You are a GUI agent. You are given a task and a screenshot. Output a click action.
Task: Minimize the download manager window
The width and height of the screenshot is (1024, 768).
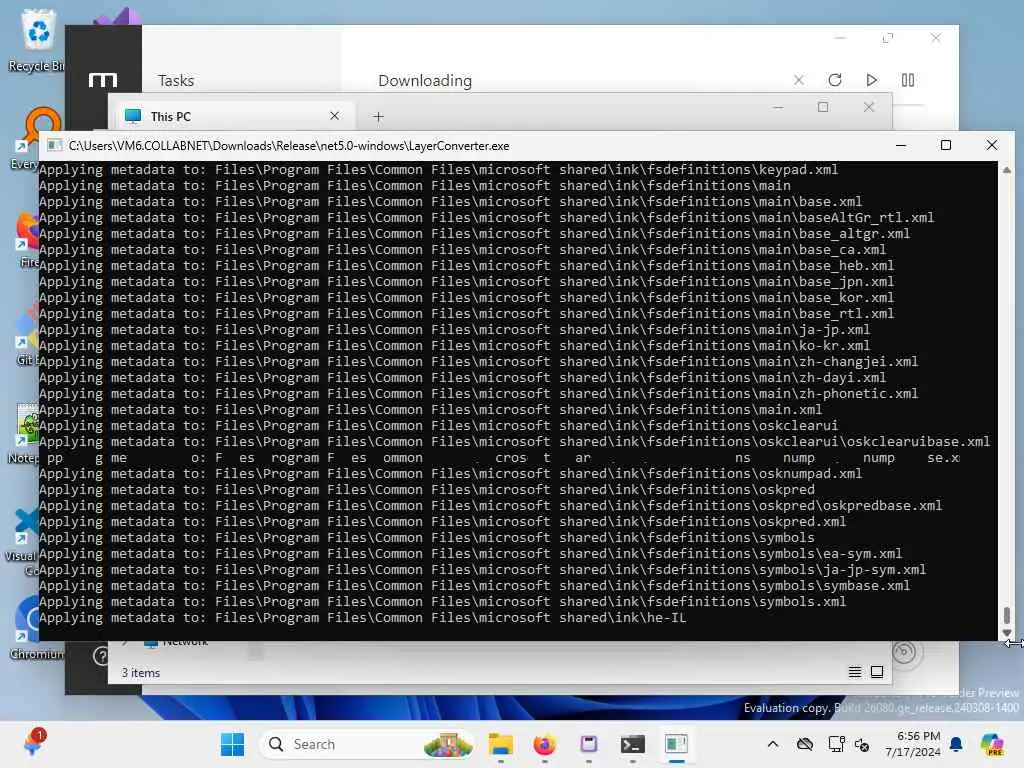point(840,38)
